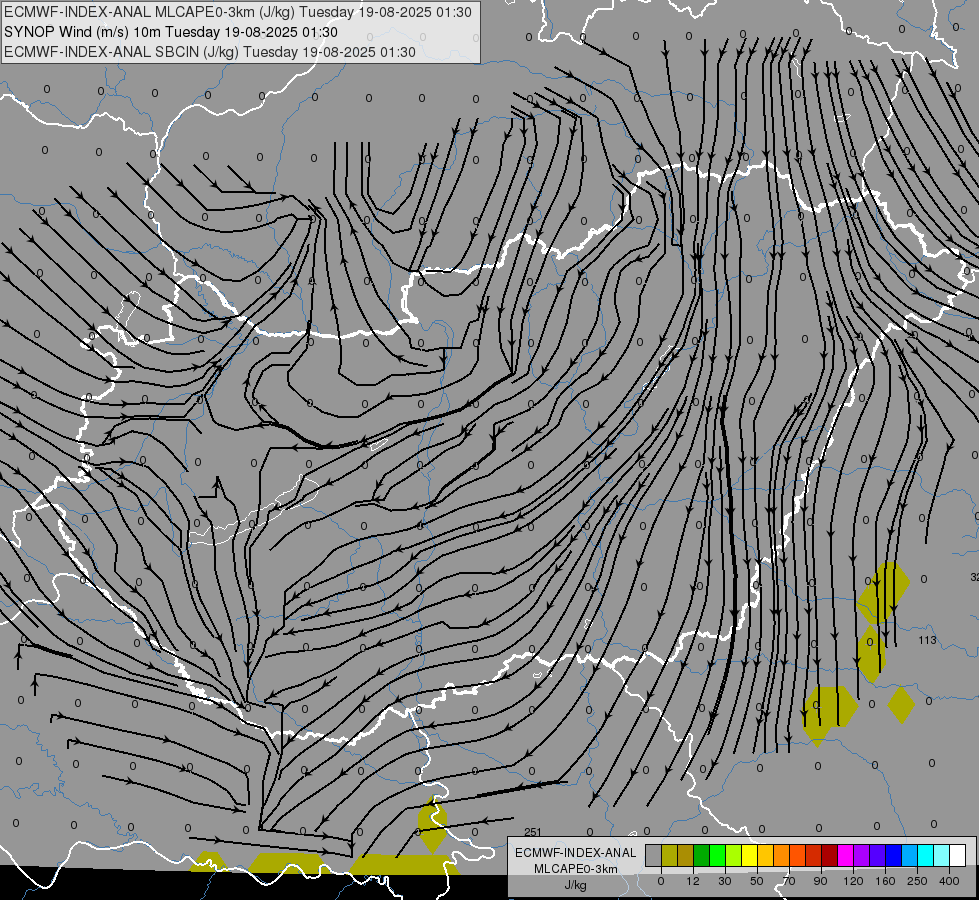Click the legend unit J/kg
The image size is (979, 900).
coord(575,885)
